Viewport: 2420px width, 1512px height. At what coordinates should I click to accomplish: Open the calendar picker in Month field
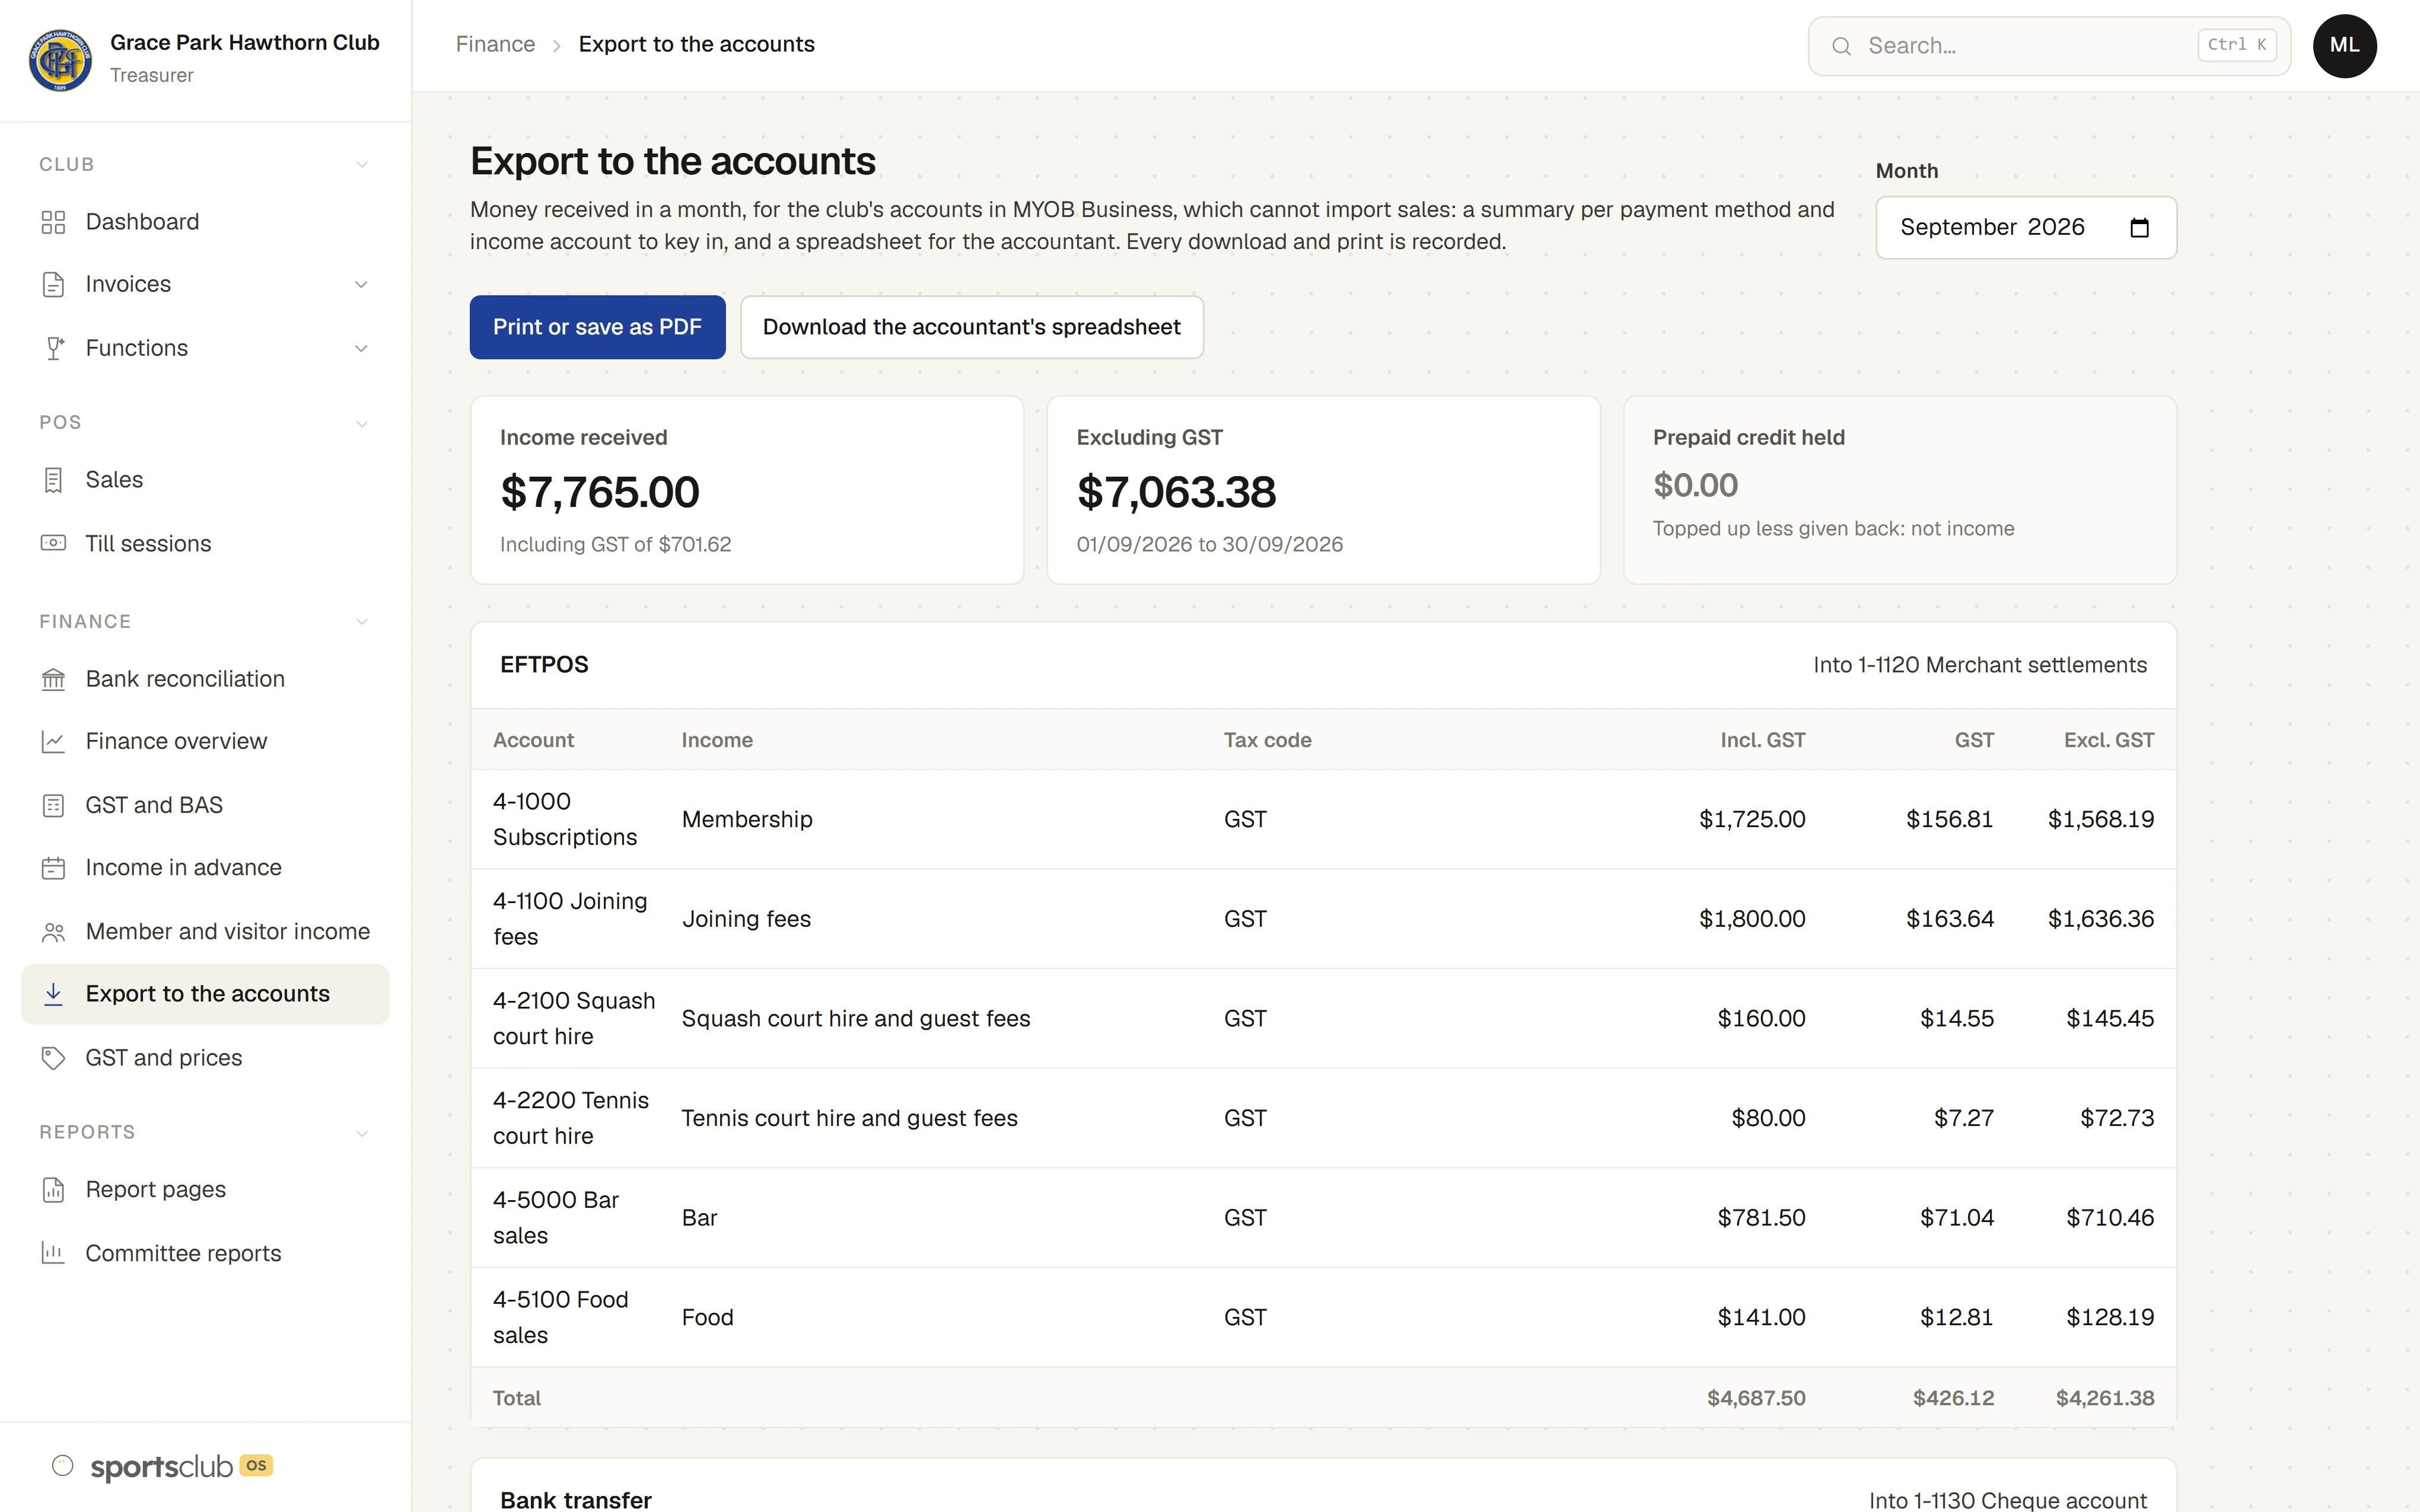tap(2139, 228)
